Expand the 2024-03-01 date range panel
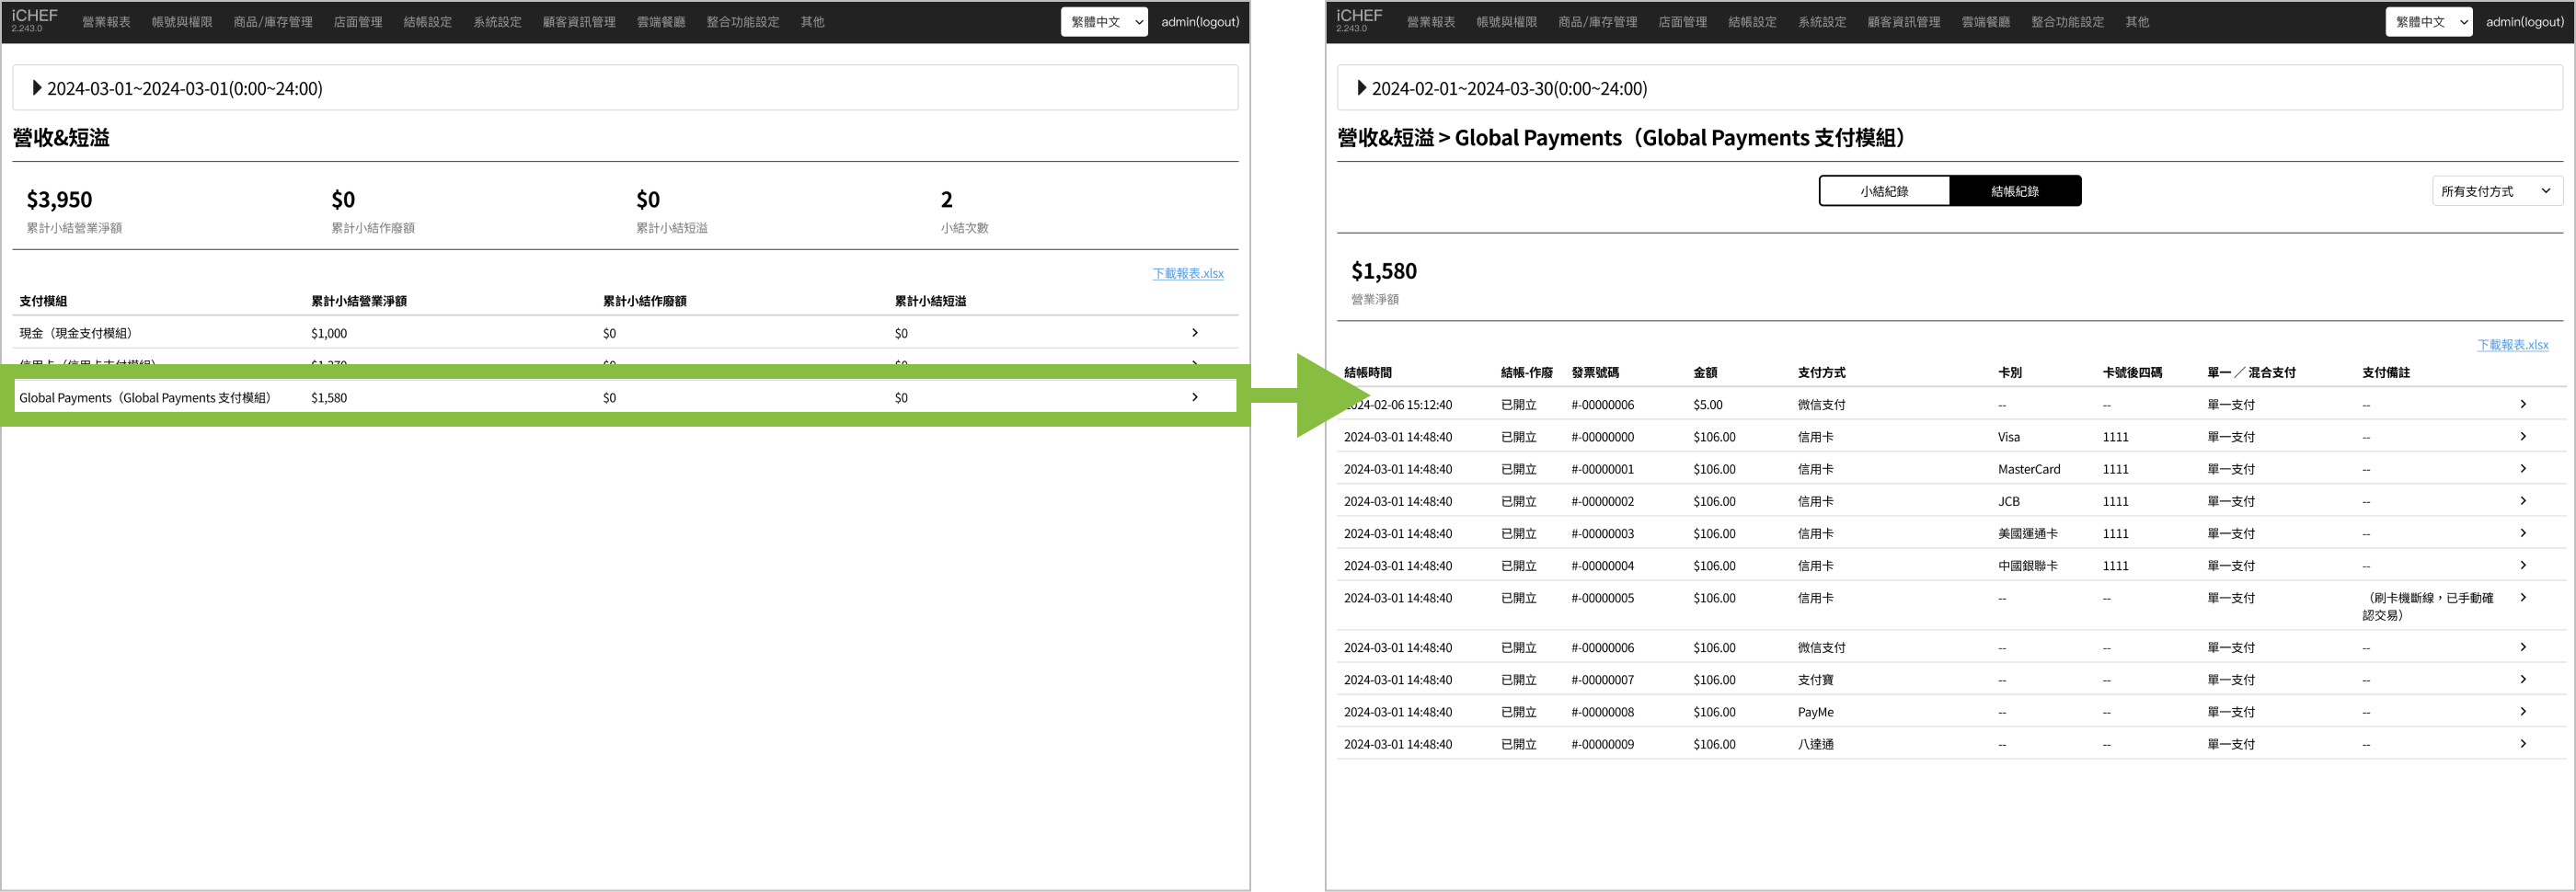 pyautogui.click(x=37, y=88)
